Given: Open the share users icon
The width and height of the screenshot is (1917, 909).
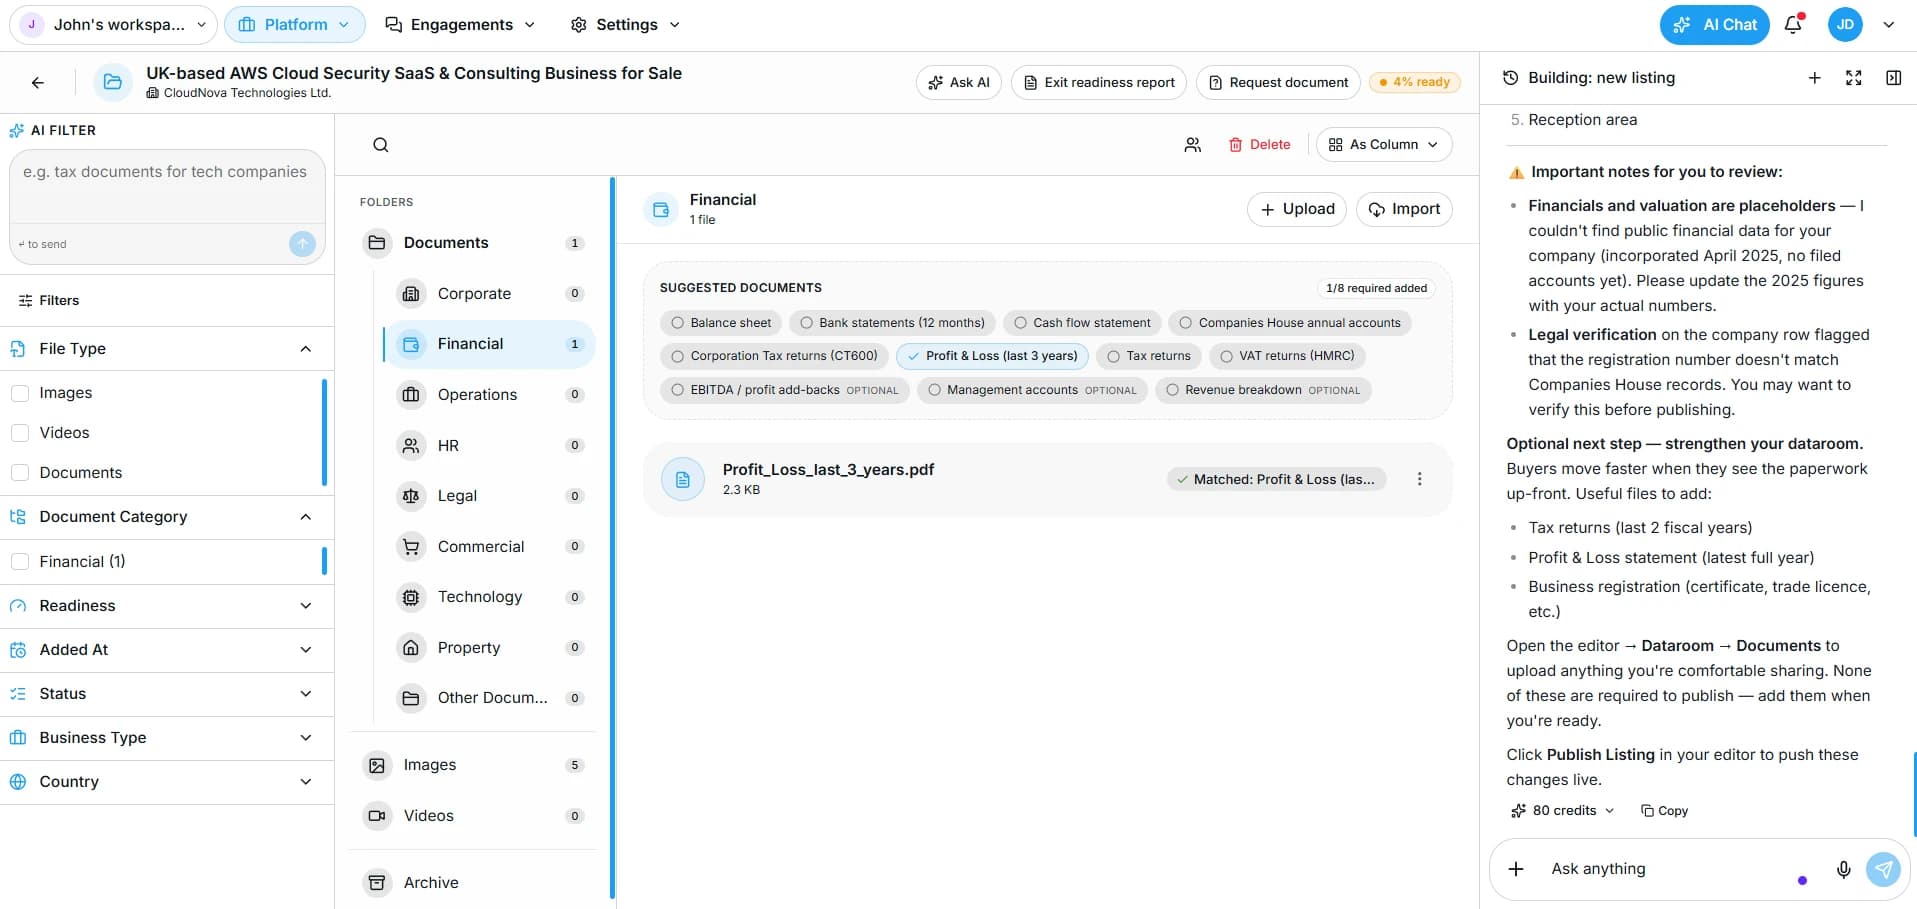Looking at the screenshot, I should 1193,145.
